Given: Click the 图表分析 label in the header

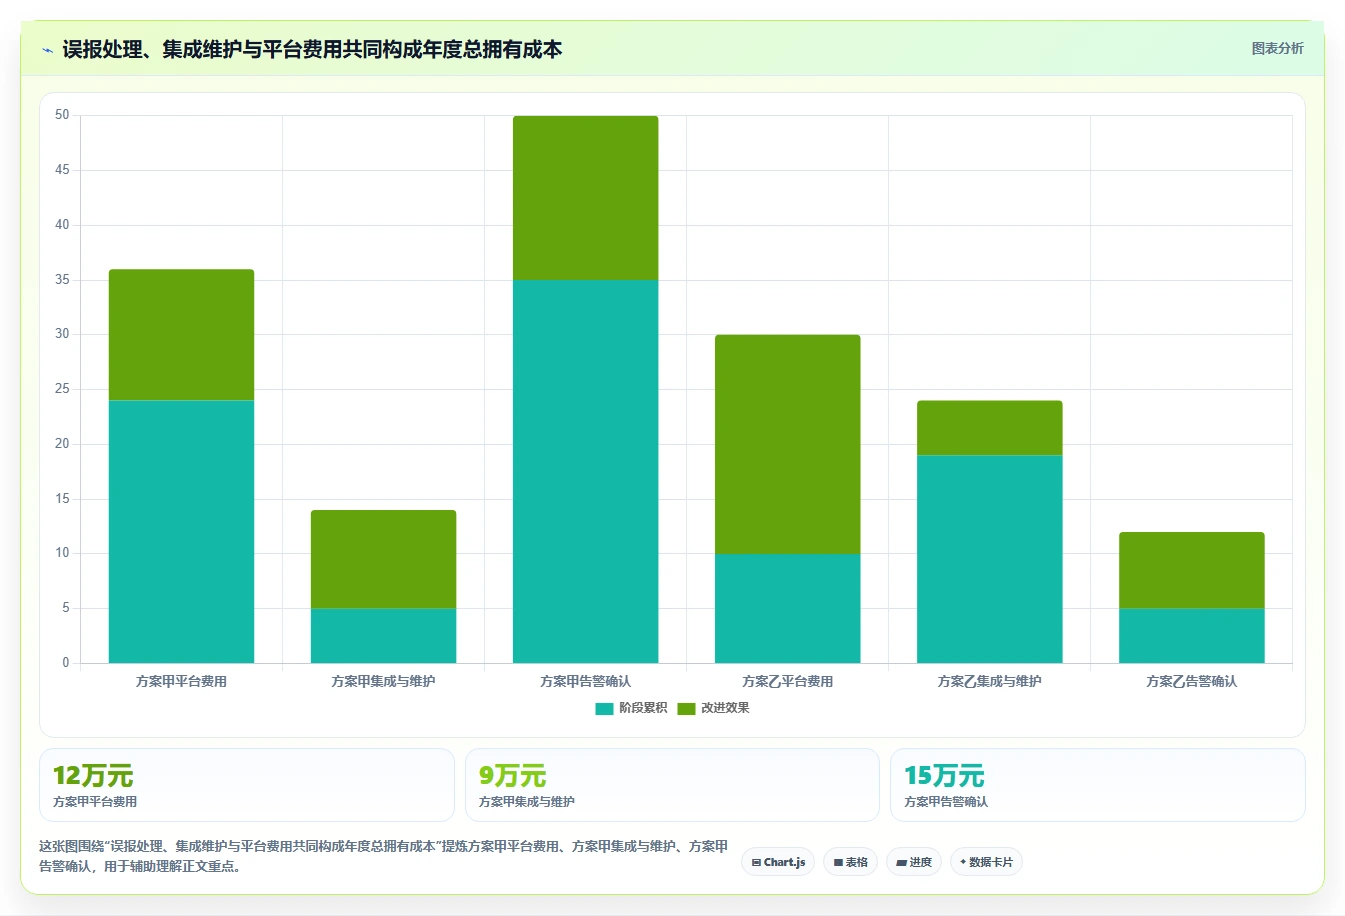Looking at the screenshot, I should tap(1277, 48).
